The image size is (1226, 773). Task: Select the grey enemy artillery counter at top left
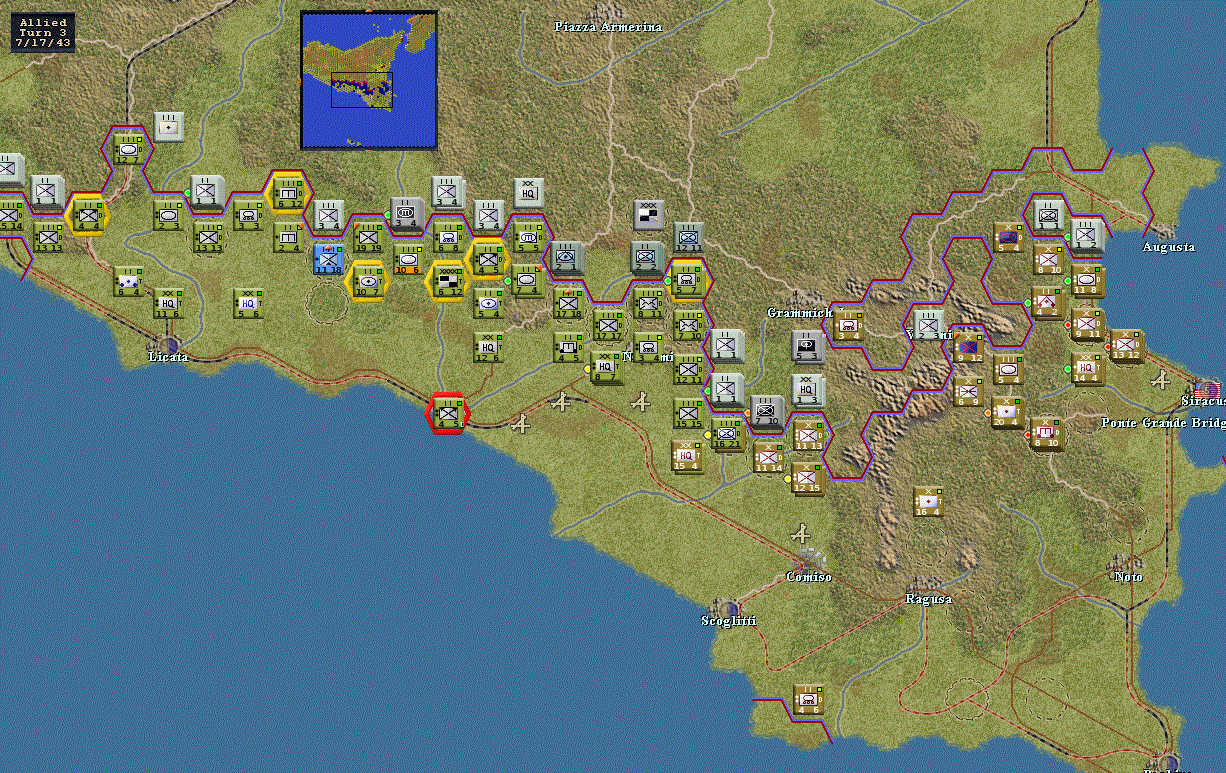point(168,127)
